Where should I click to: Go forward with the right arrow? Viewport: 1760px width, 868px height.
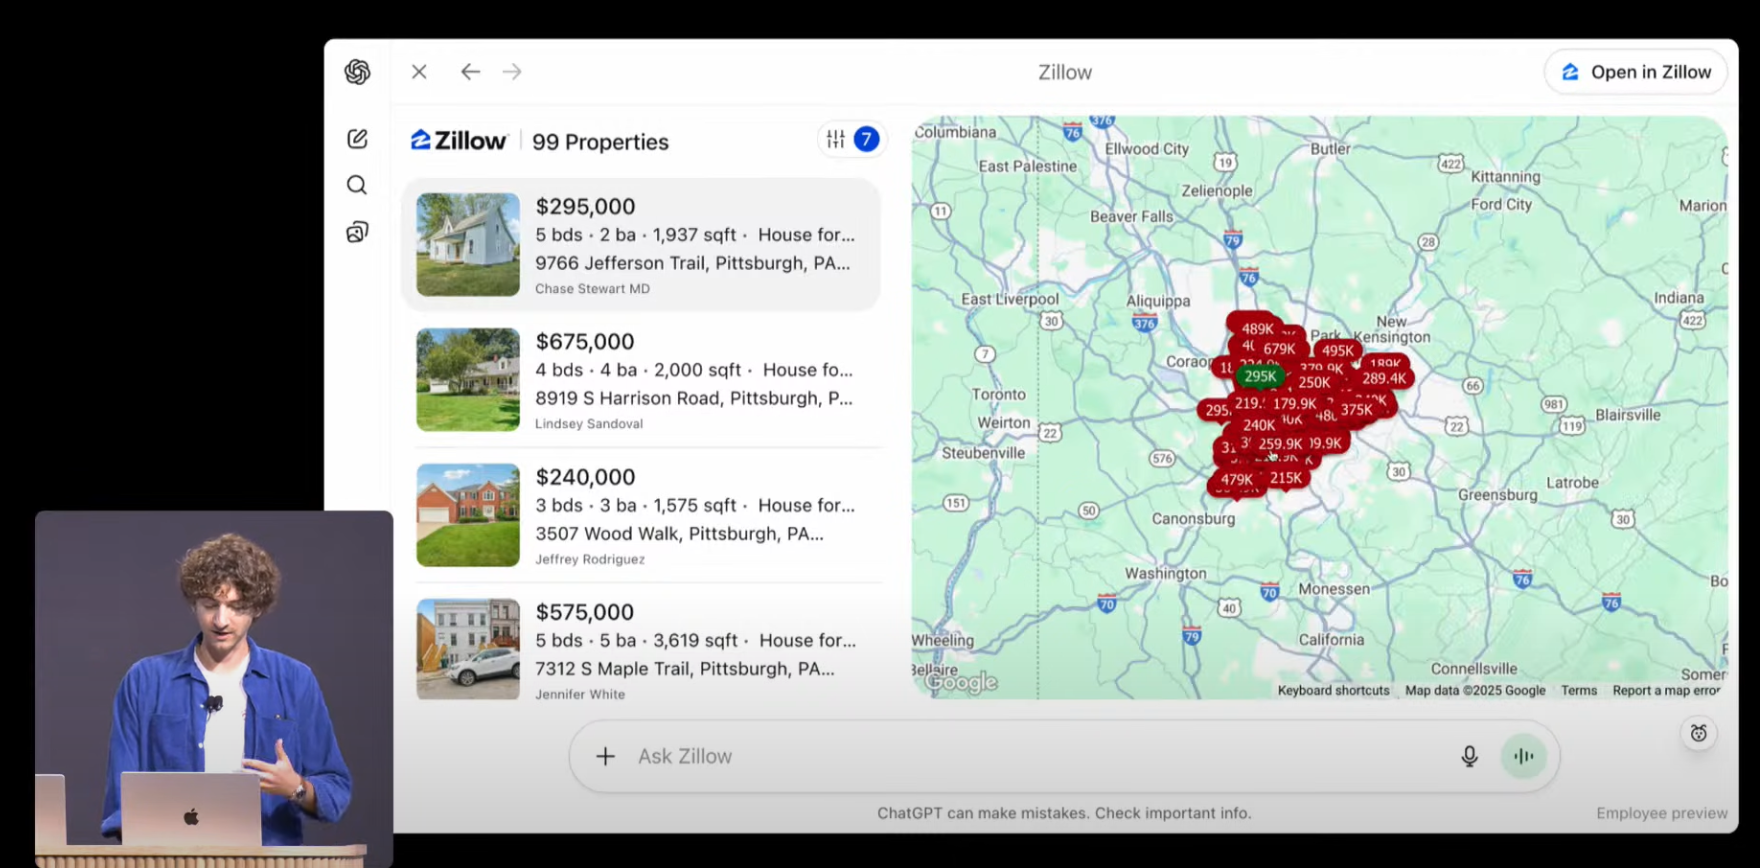coord(512,72)
